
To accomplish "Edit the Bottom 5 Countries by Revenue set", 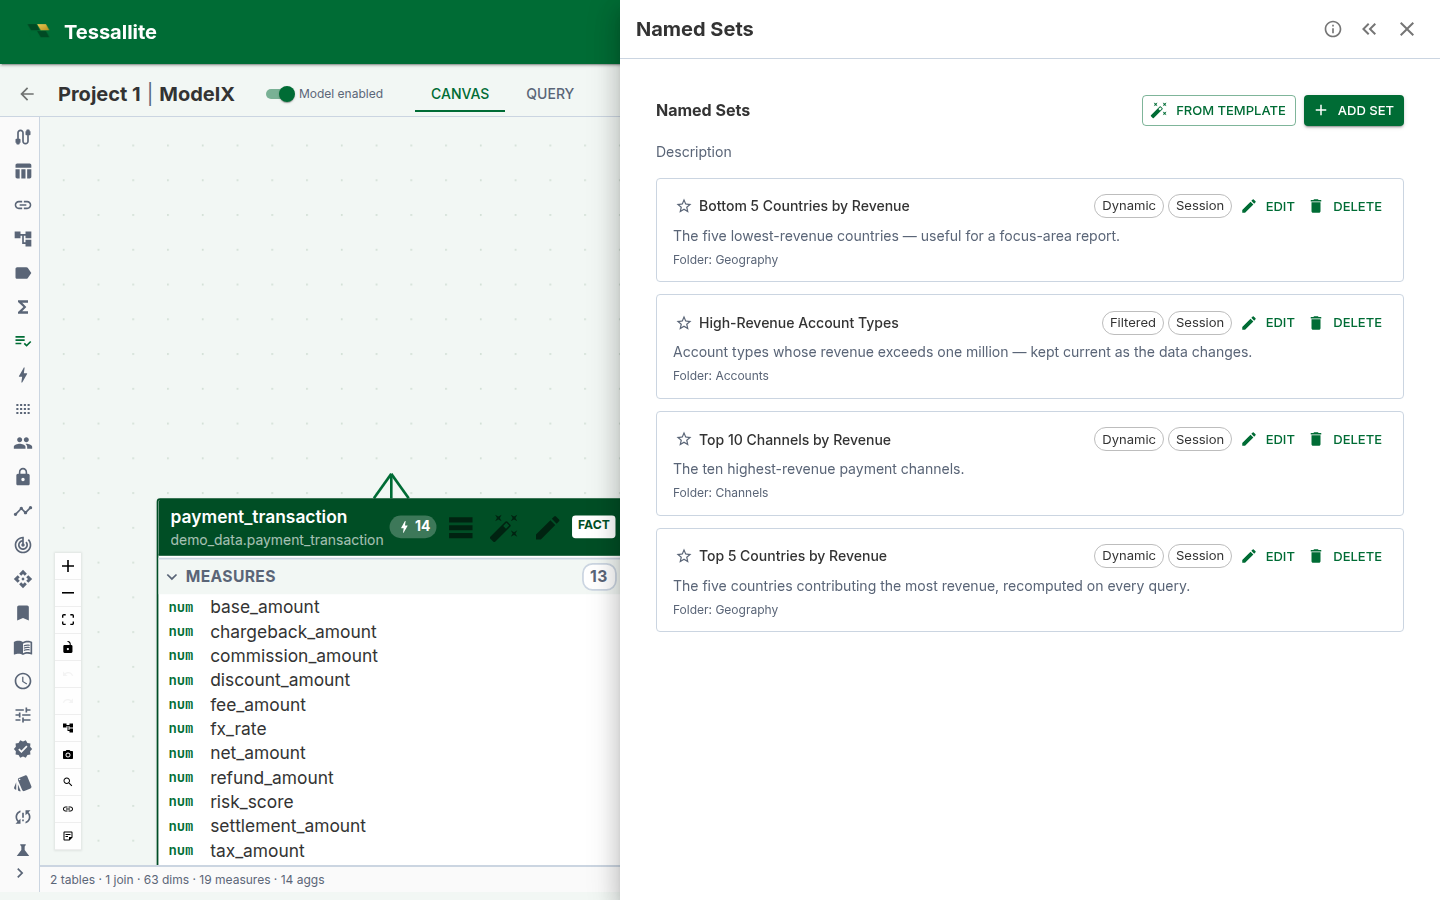I will (1268, 206).
